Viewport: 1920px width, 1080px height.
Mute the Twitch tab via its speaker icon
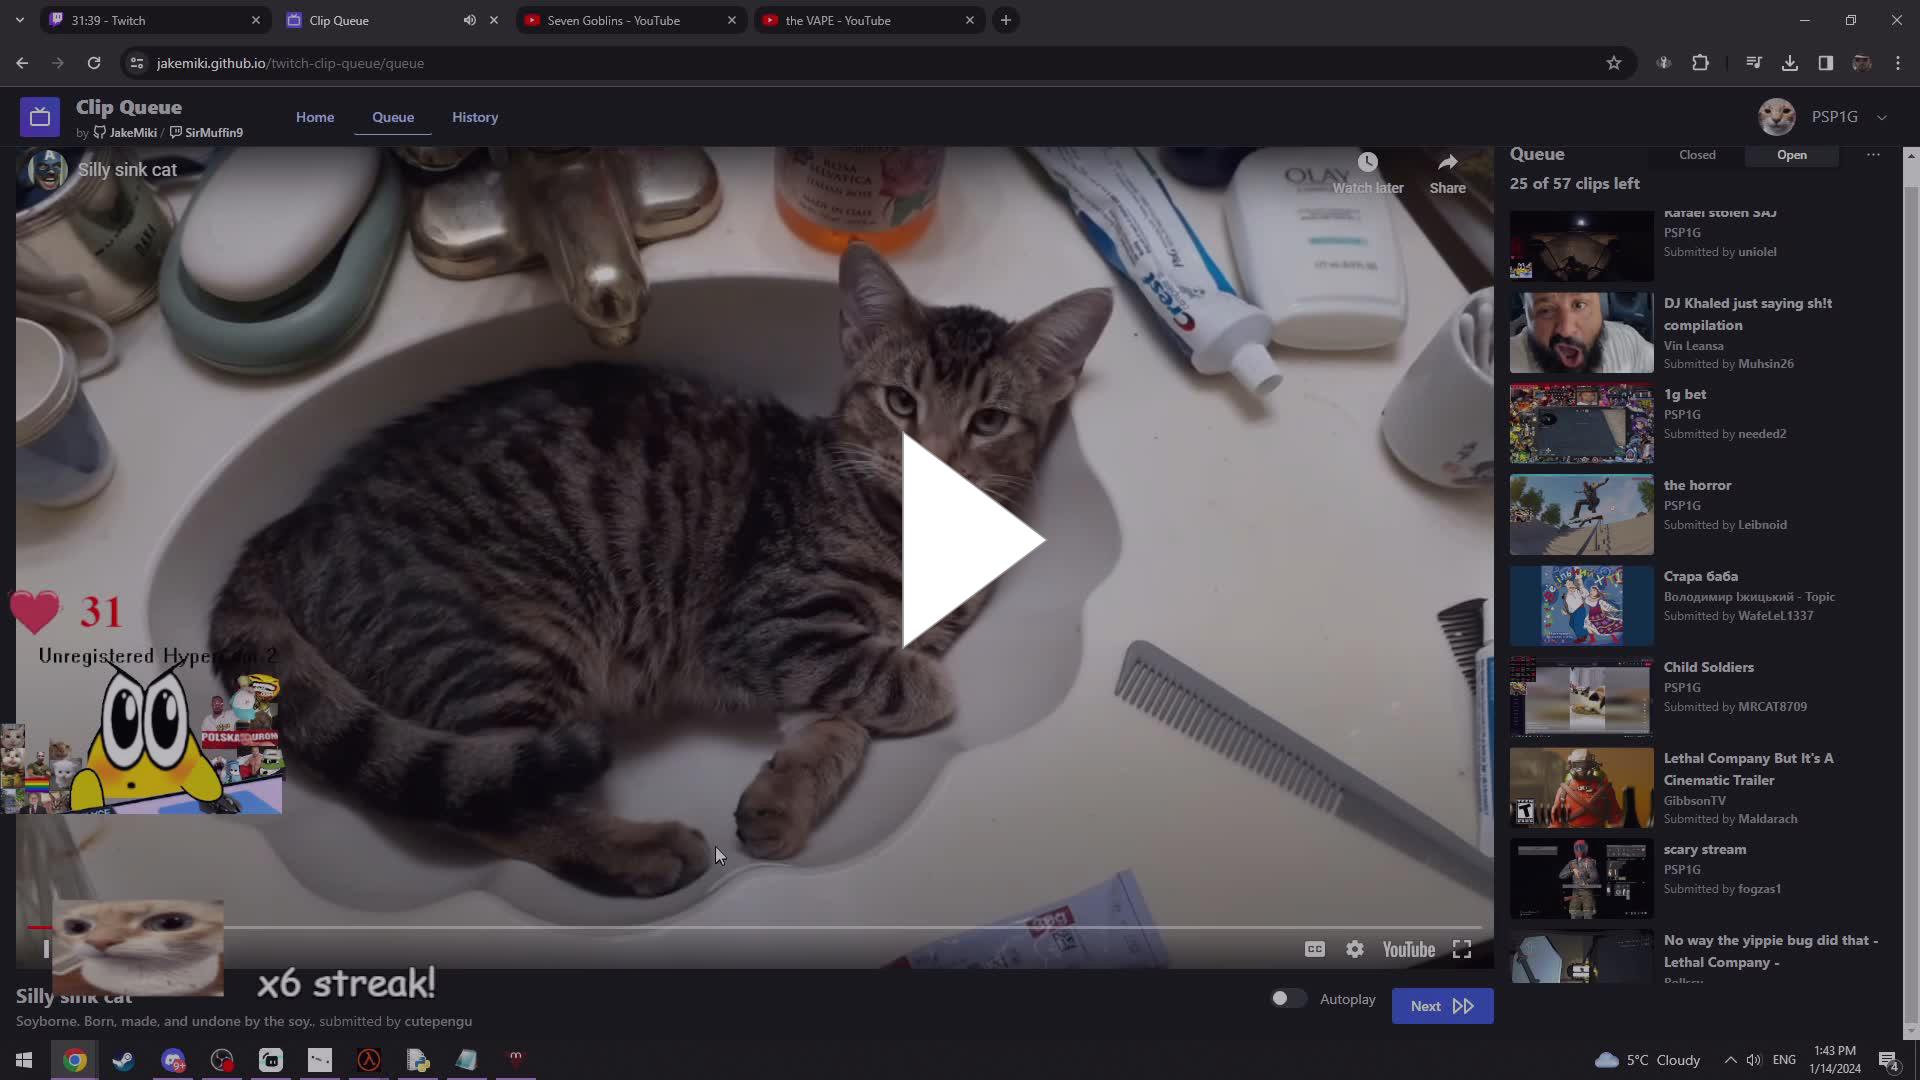pyautogui.click(x=469, y=20)
